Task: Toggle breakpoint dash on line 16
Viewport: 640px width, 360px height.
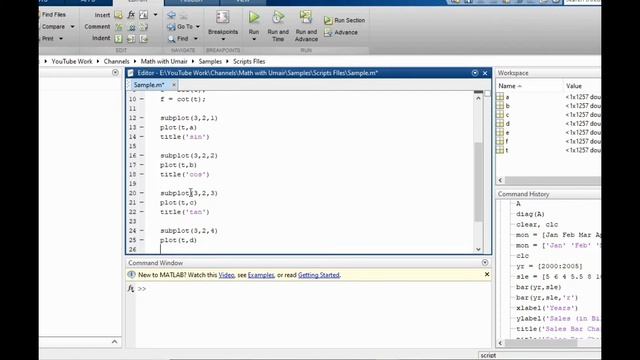Action: [142, 156]
